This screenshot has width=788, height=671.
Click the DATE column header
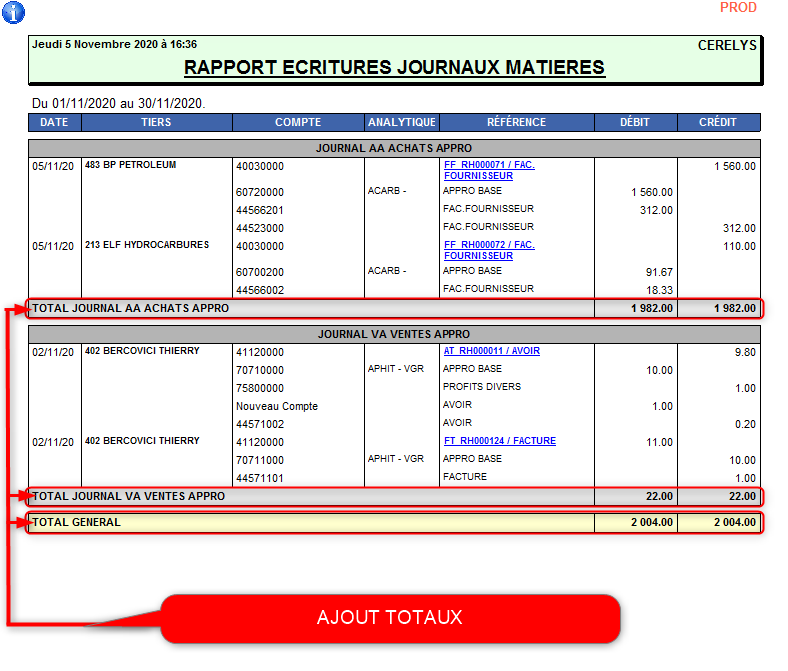pyautogui.click(x=54, y=122)
